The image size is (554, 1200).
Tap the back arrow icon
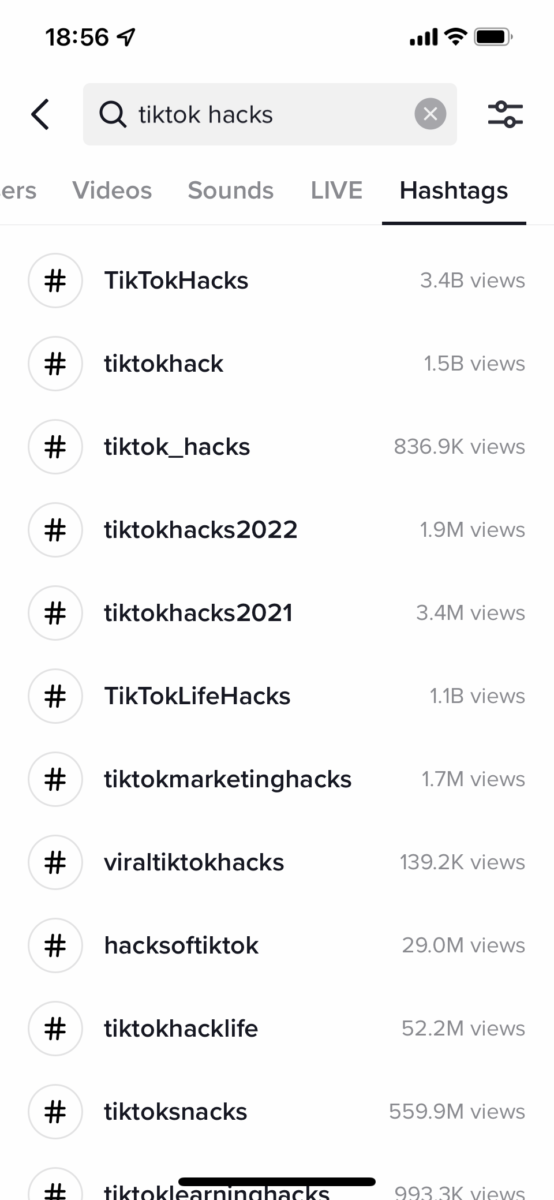(40, 114)
